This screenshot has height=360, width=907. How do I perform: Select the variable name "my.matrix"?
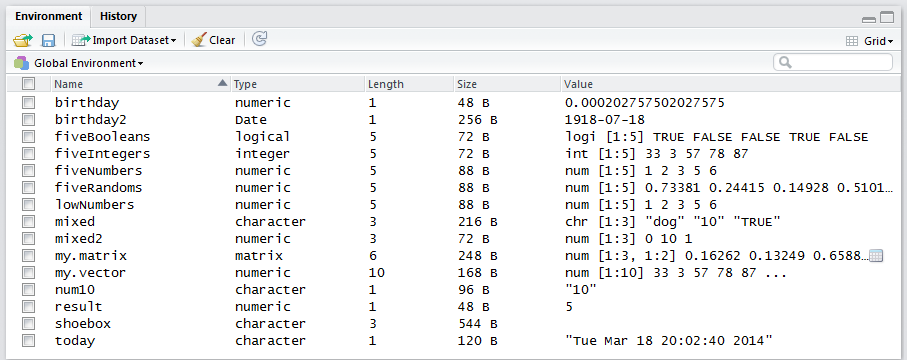(x=91, y=256)
